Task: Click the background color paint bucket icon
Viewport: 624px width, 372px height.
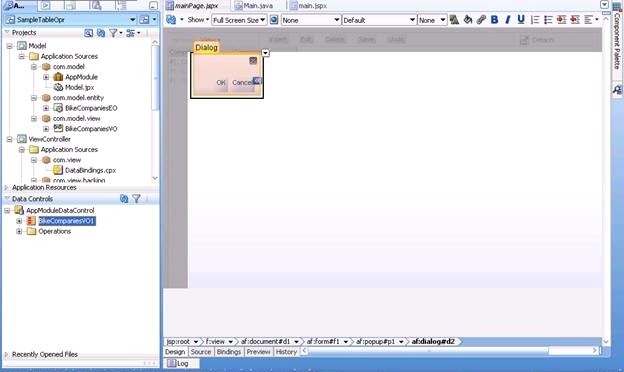Action: (x=468, y=19)
